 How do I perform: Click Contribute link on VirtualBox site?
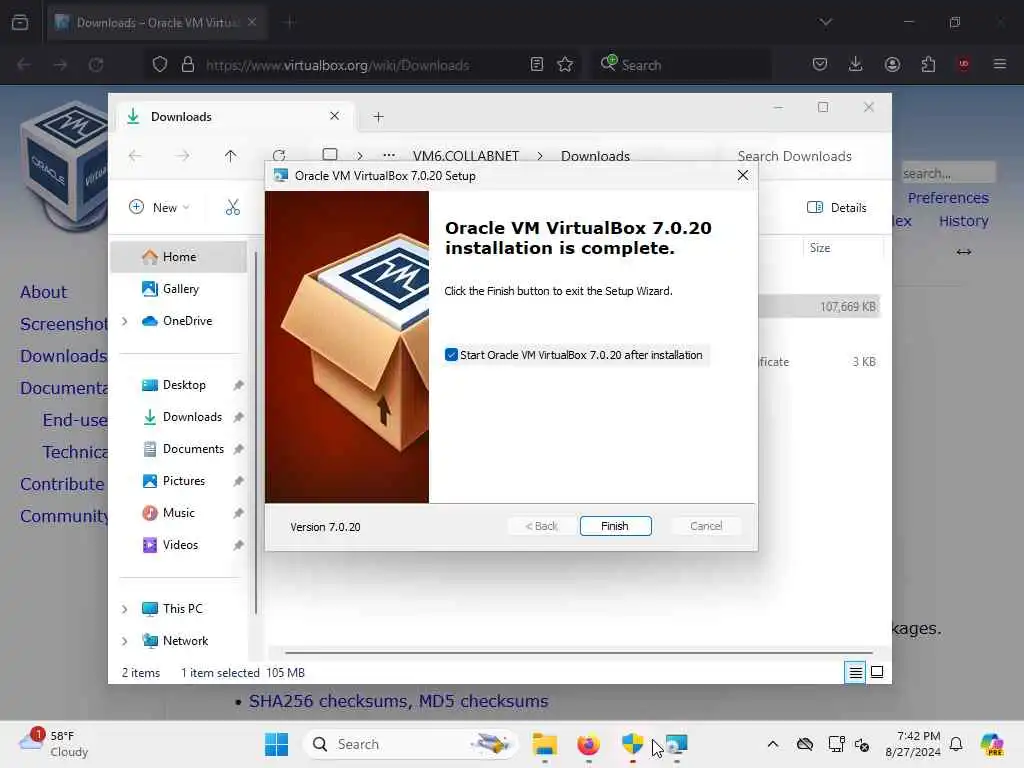pyautogui.click(x=62, y=484)
